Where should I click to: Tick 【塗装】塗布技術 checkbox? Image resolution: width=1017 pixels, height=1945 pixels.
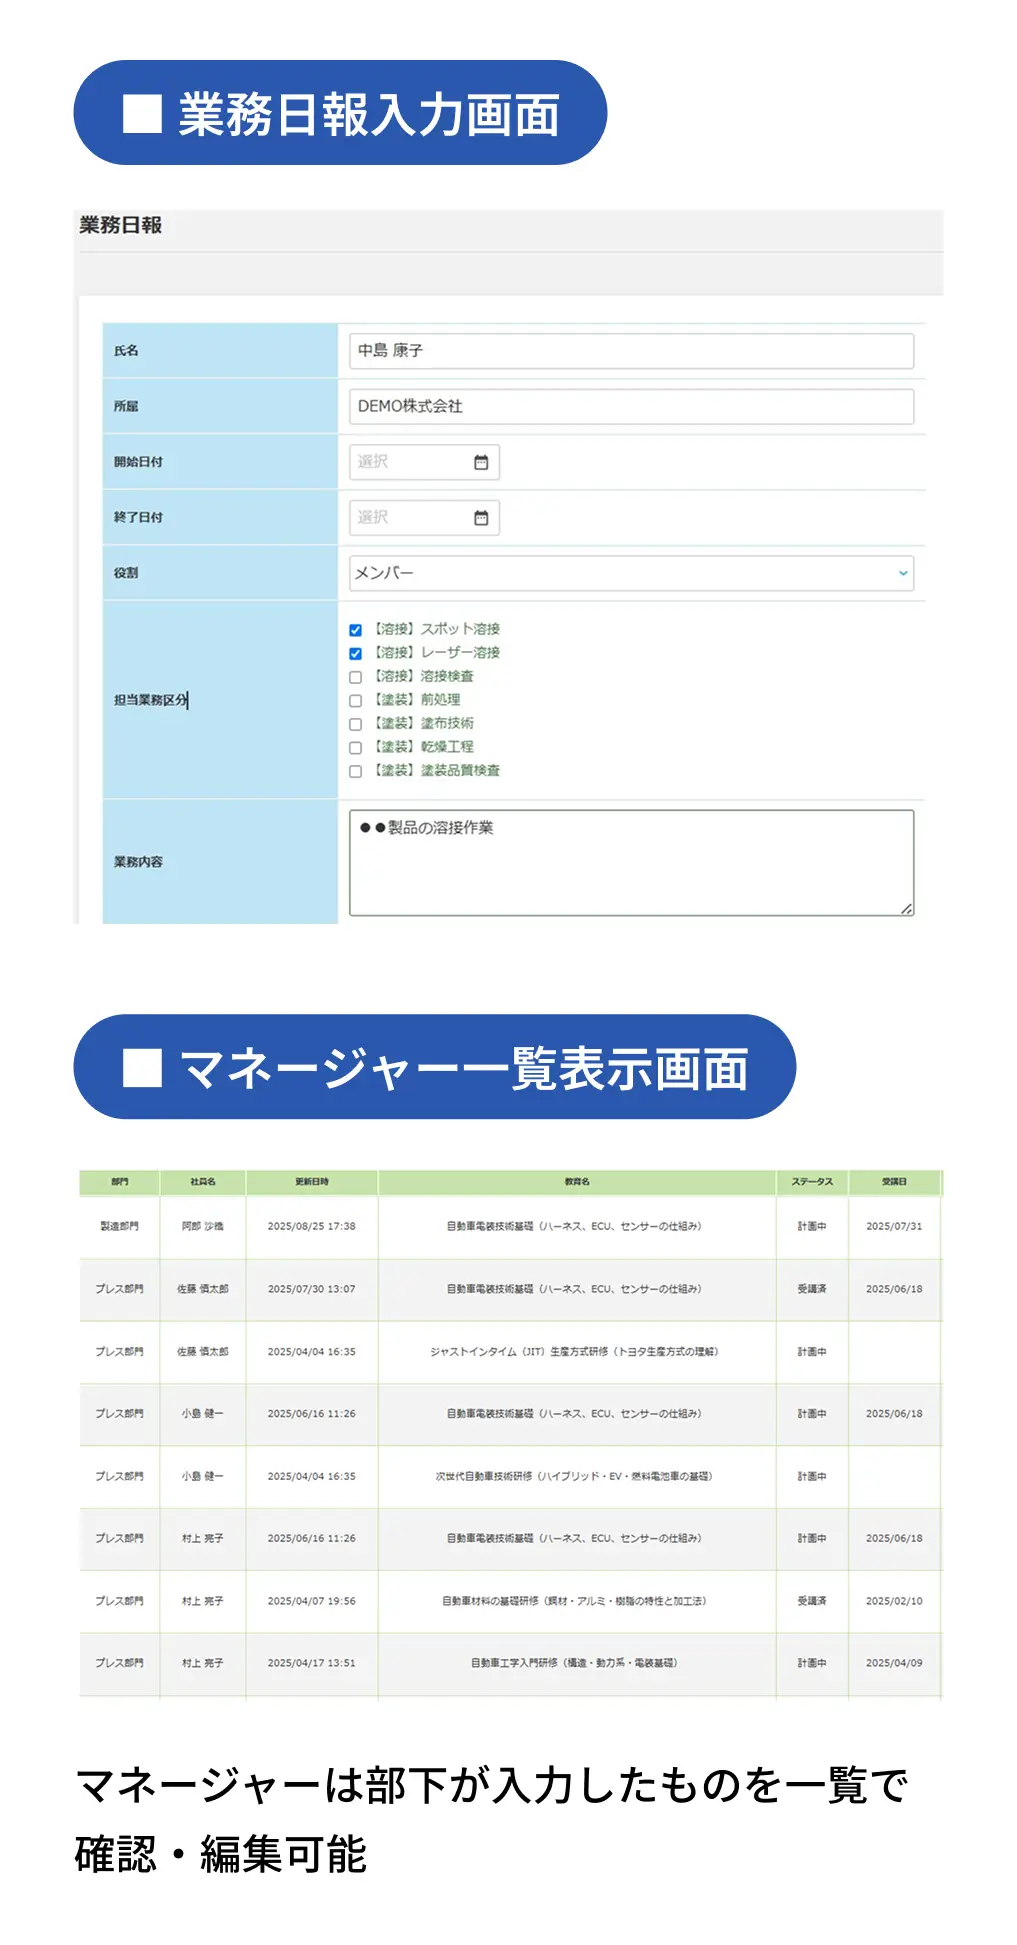point(355,724)
